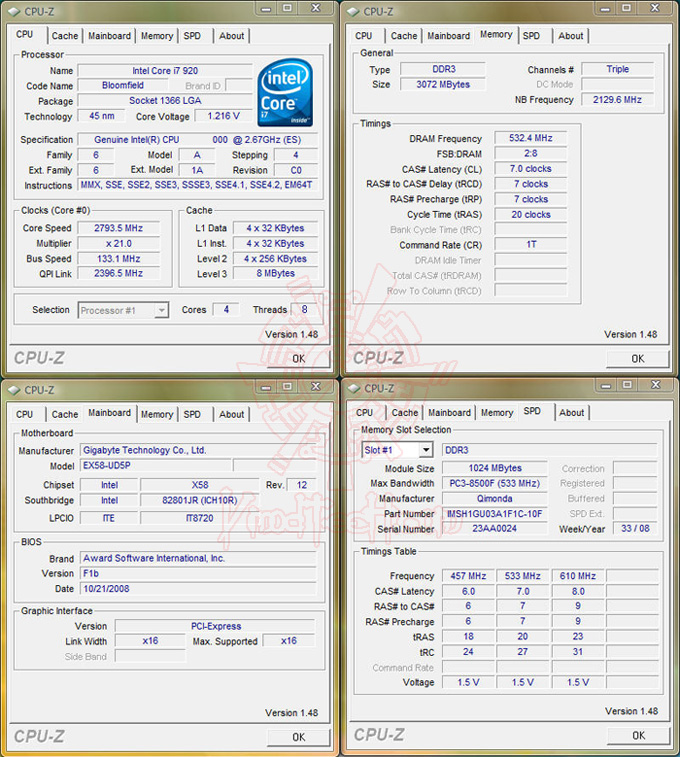
Task: Close the SPD CPU-Z window
Action: (x=655, y=385)
